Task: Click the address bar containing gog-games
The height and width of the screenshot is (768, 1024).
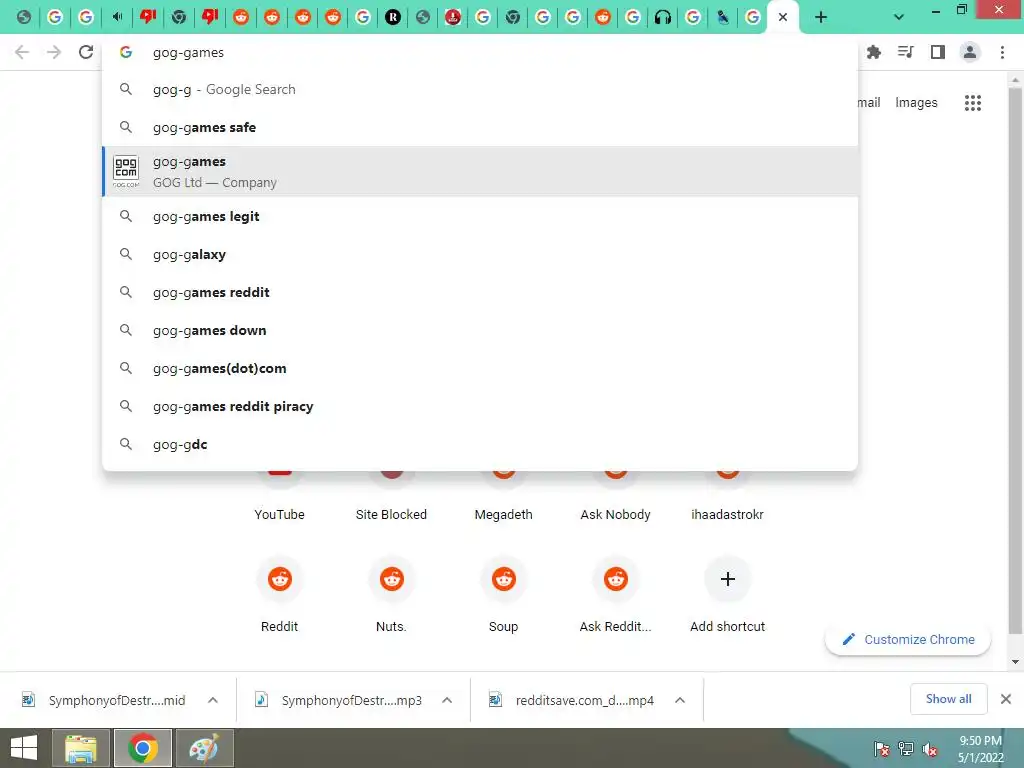Action: point(479,52)
